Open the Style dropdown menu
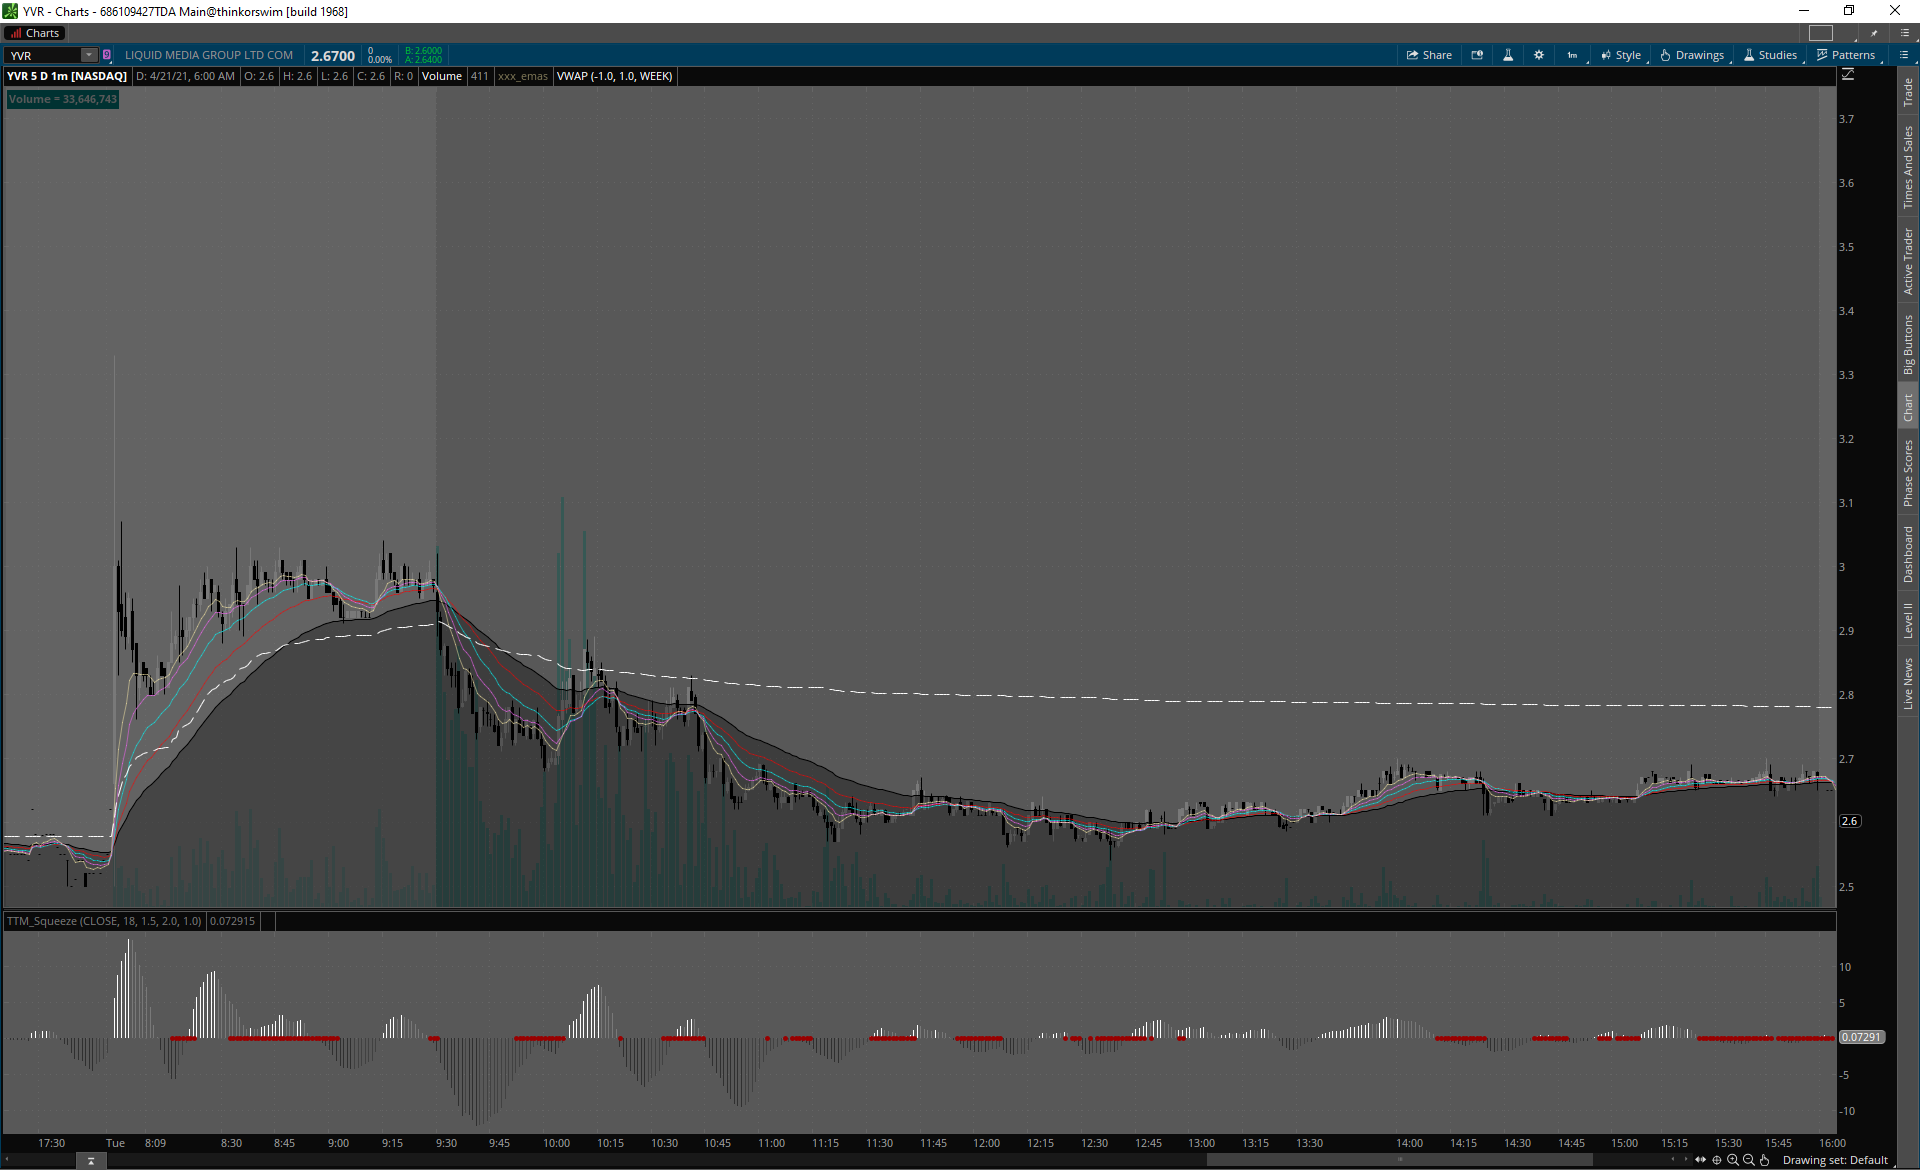Screen dimensions: 1920x1170 pos(1621,55)
